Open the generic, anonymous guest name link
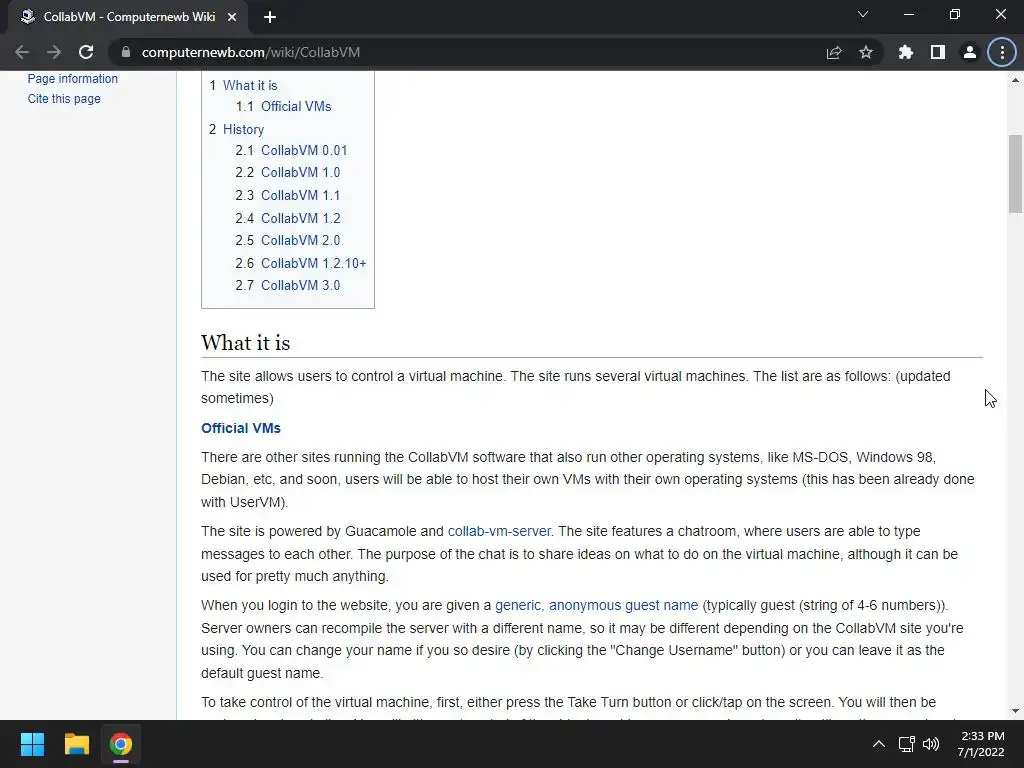1024x768 pixels. point(596,605)
